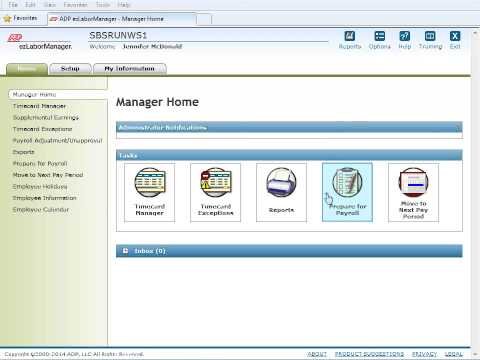Click the SBSRUNWS1 company name
The image size is (480, 360).
(x=118, y=35)
